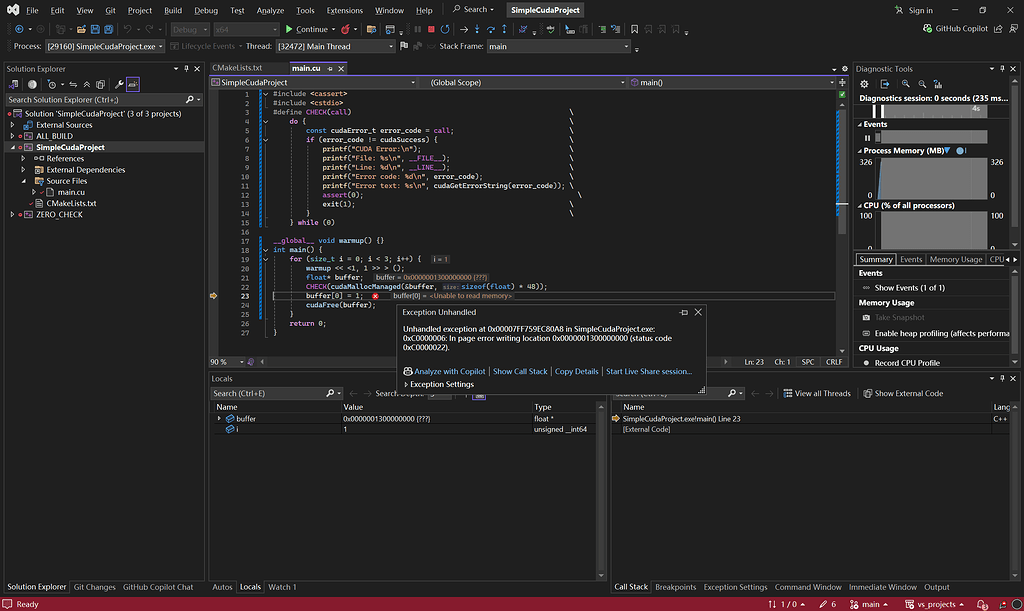Open Diagnostic Tools settings gear

(863, 84)
